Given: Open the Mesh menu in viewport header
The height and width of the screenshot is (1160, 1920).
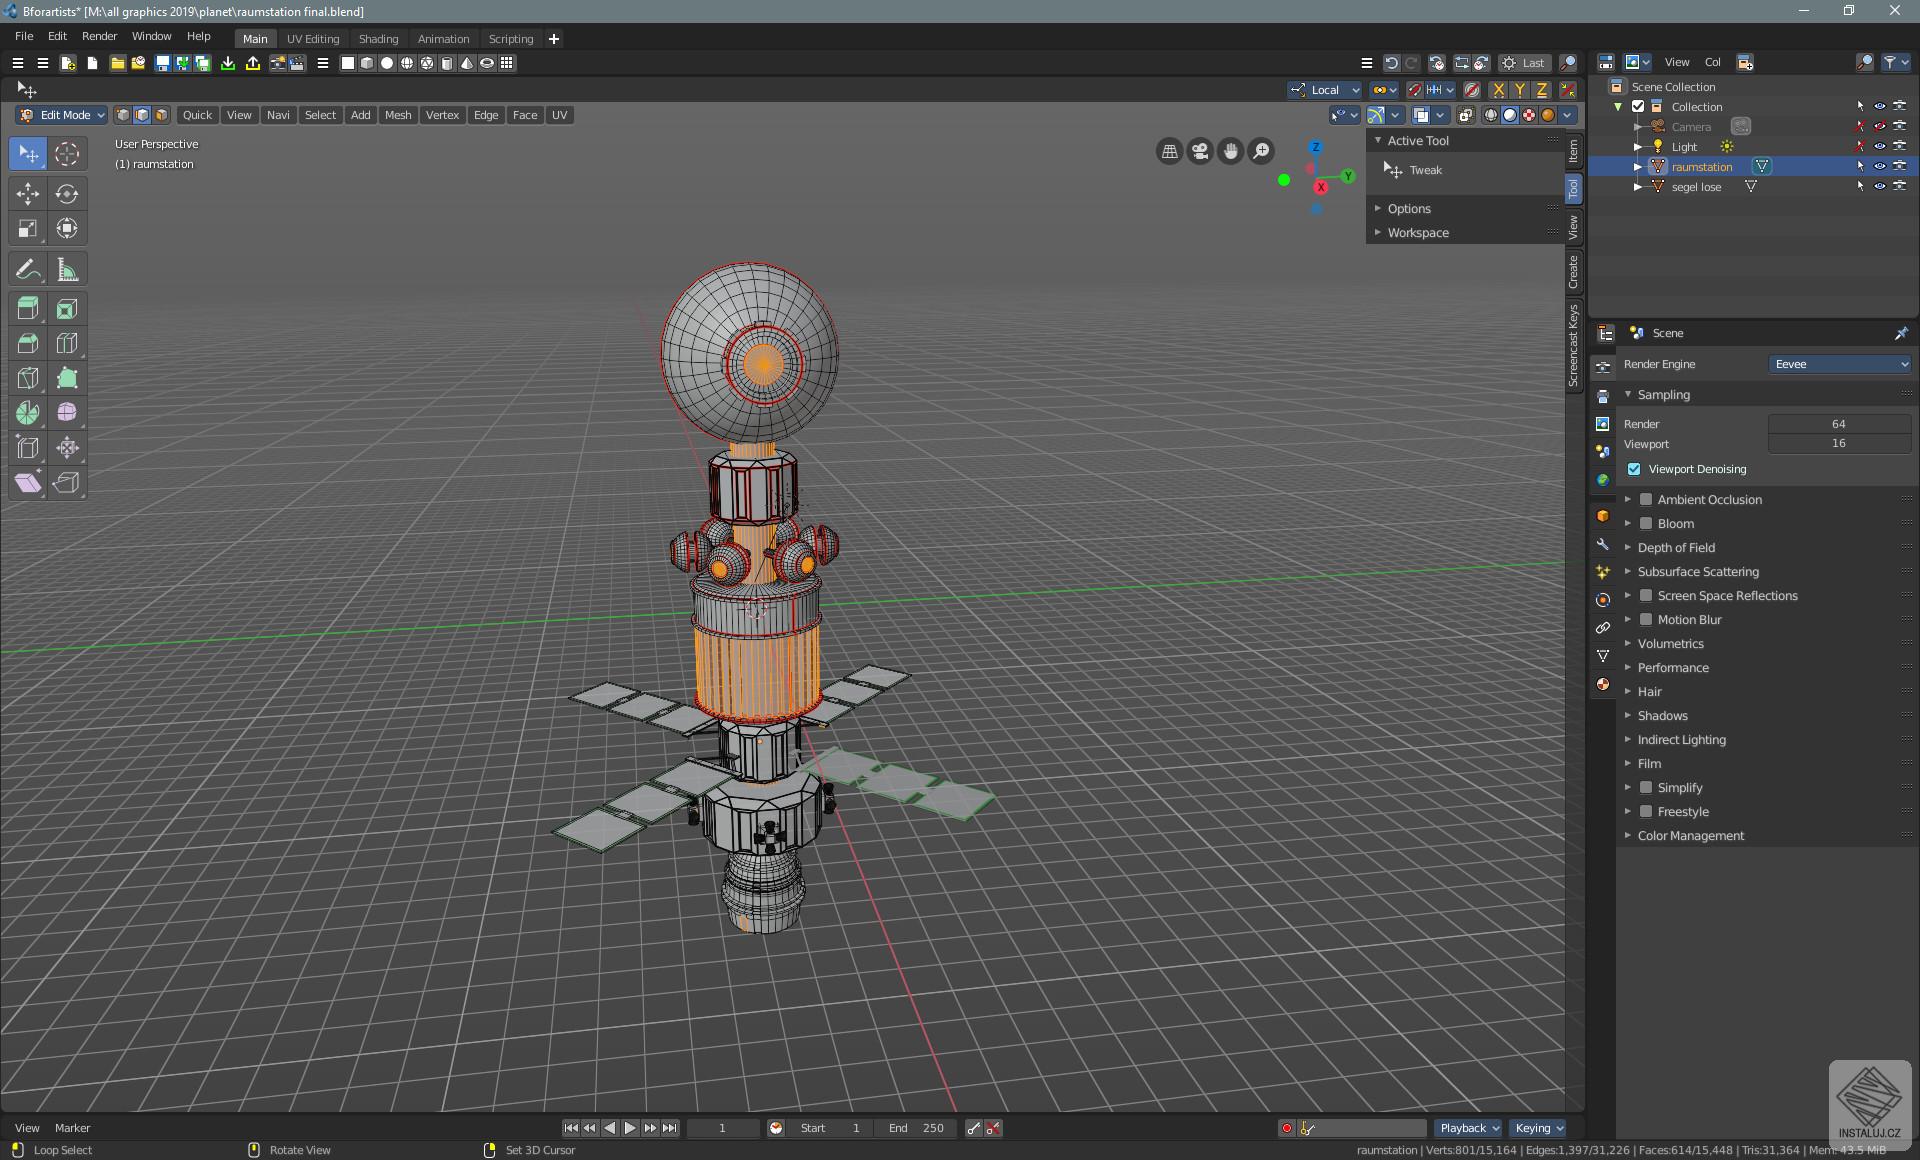Looking at the screenshot, I should click(398, 115).
